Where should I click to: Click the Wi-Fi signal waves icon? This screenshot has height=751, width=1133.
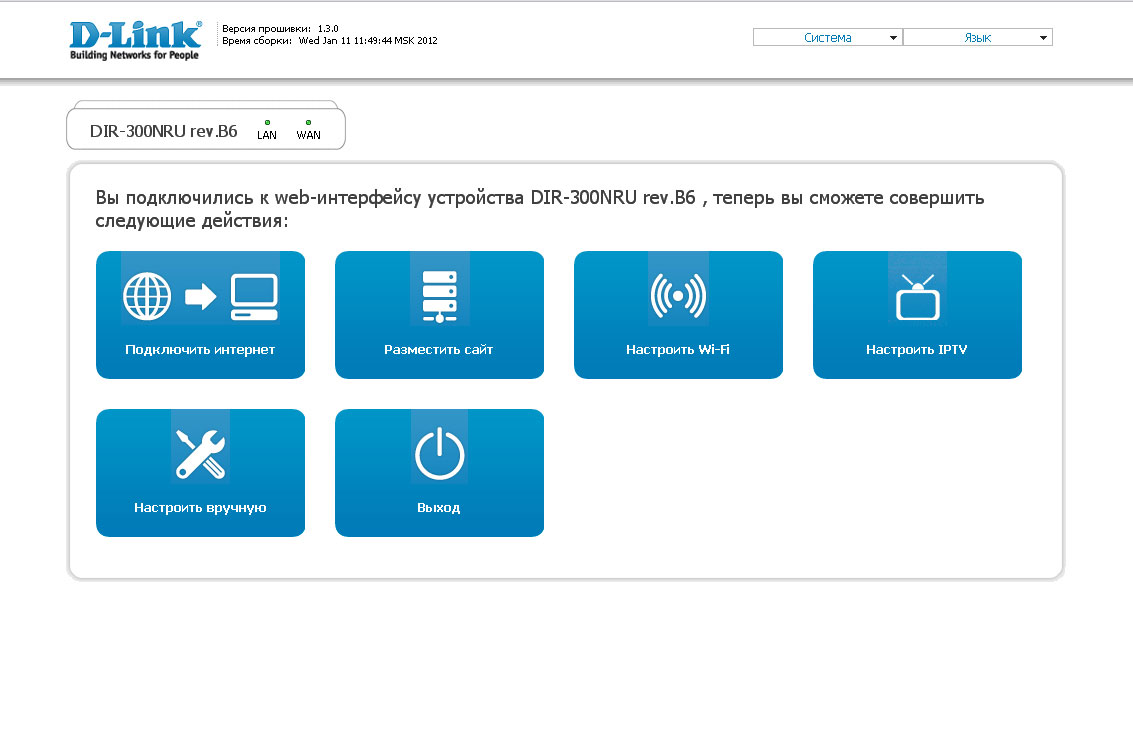pos(678,296)
